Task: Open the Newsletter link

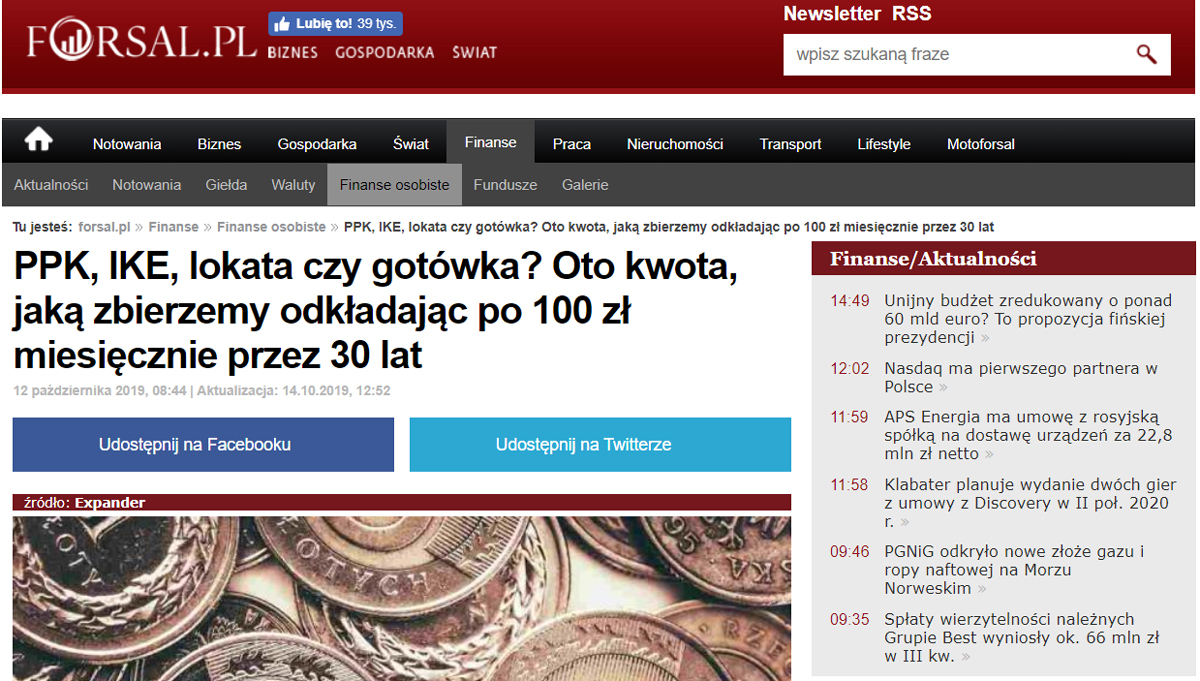Action: point(832,13)
